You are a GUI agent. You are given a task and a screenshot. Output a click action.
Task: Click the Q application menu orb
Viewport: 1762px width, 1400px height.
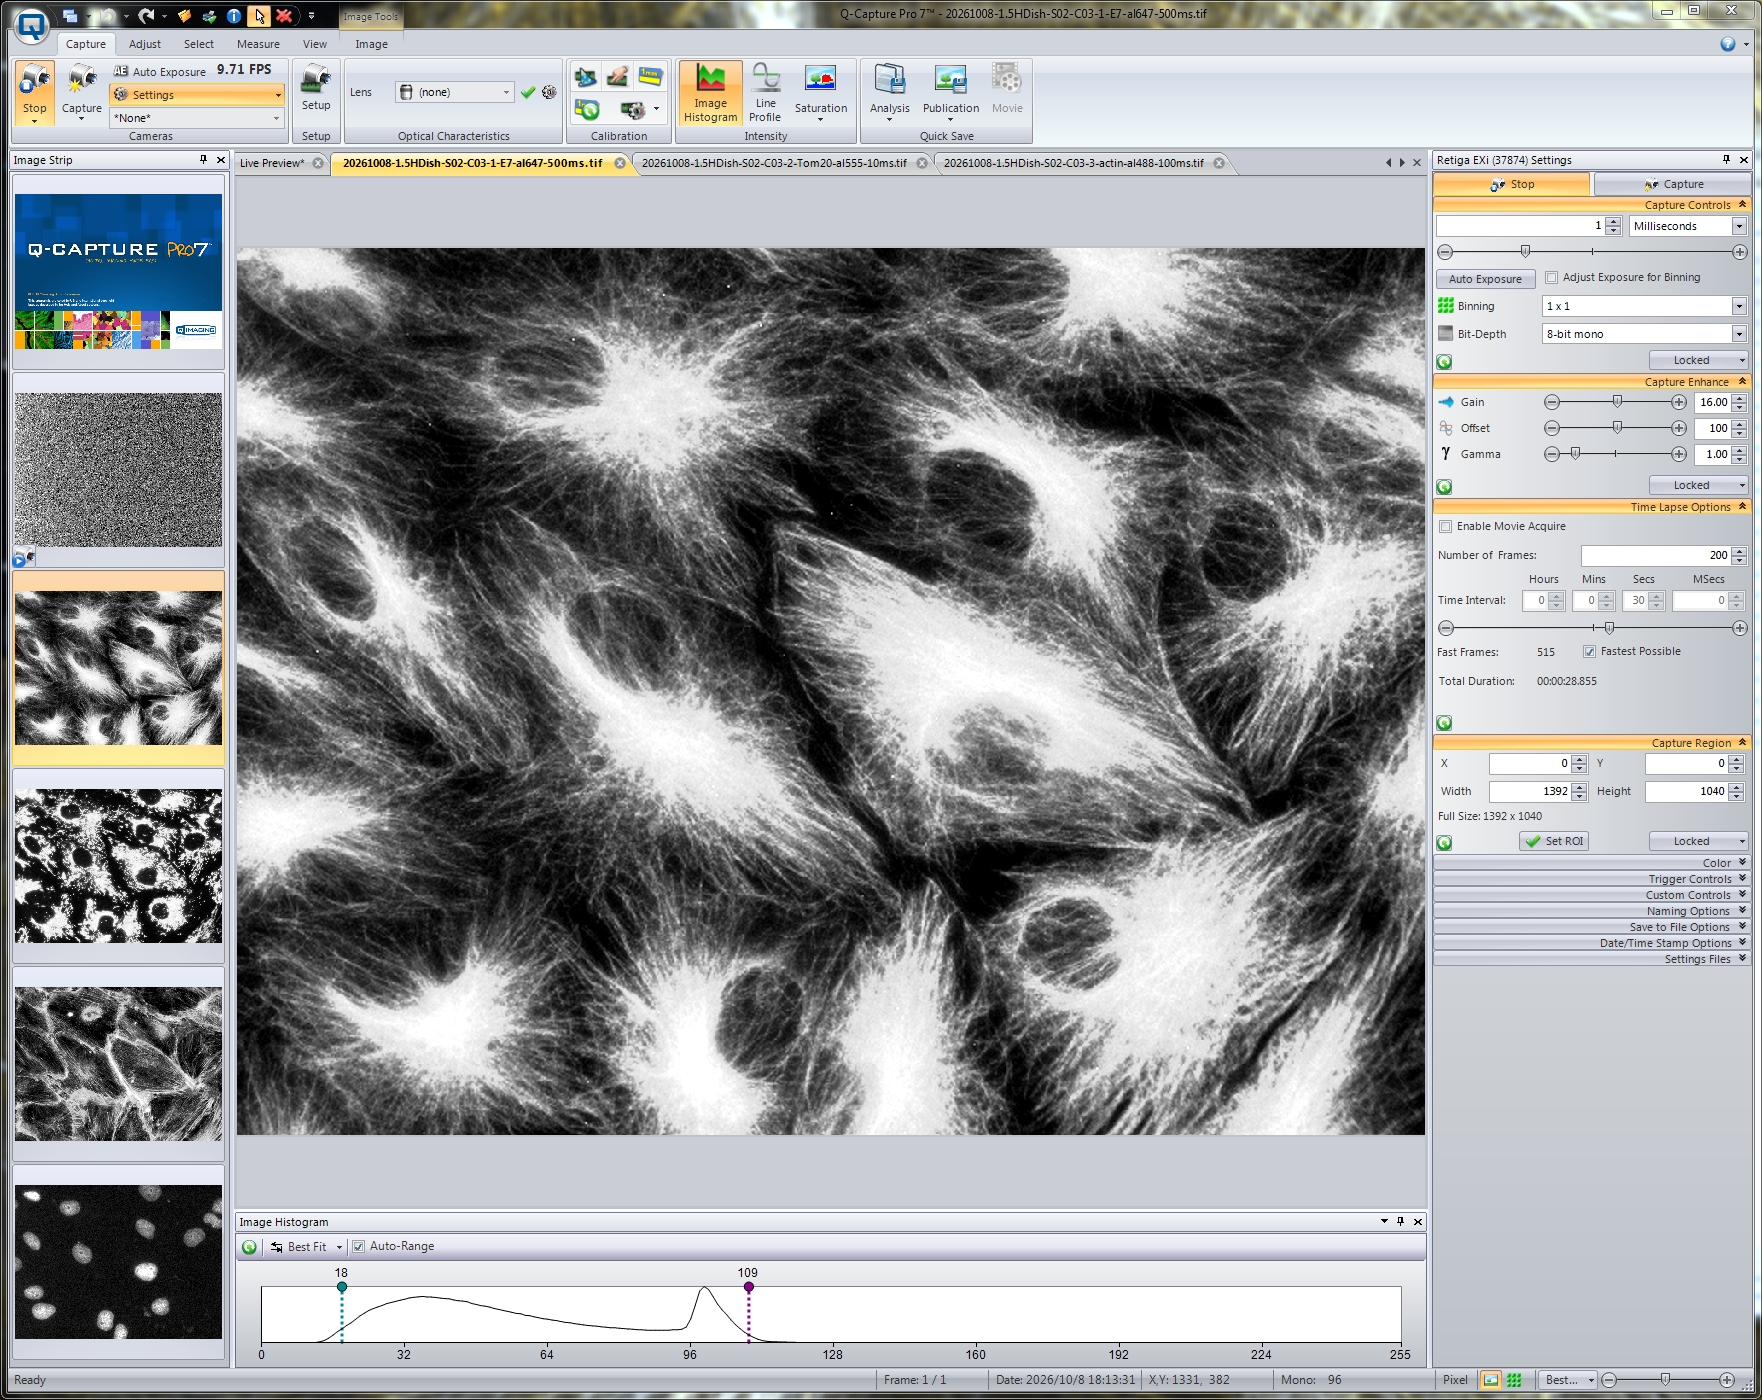(x=32, y=25)
